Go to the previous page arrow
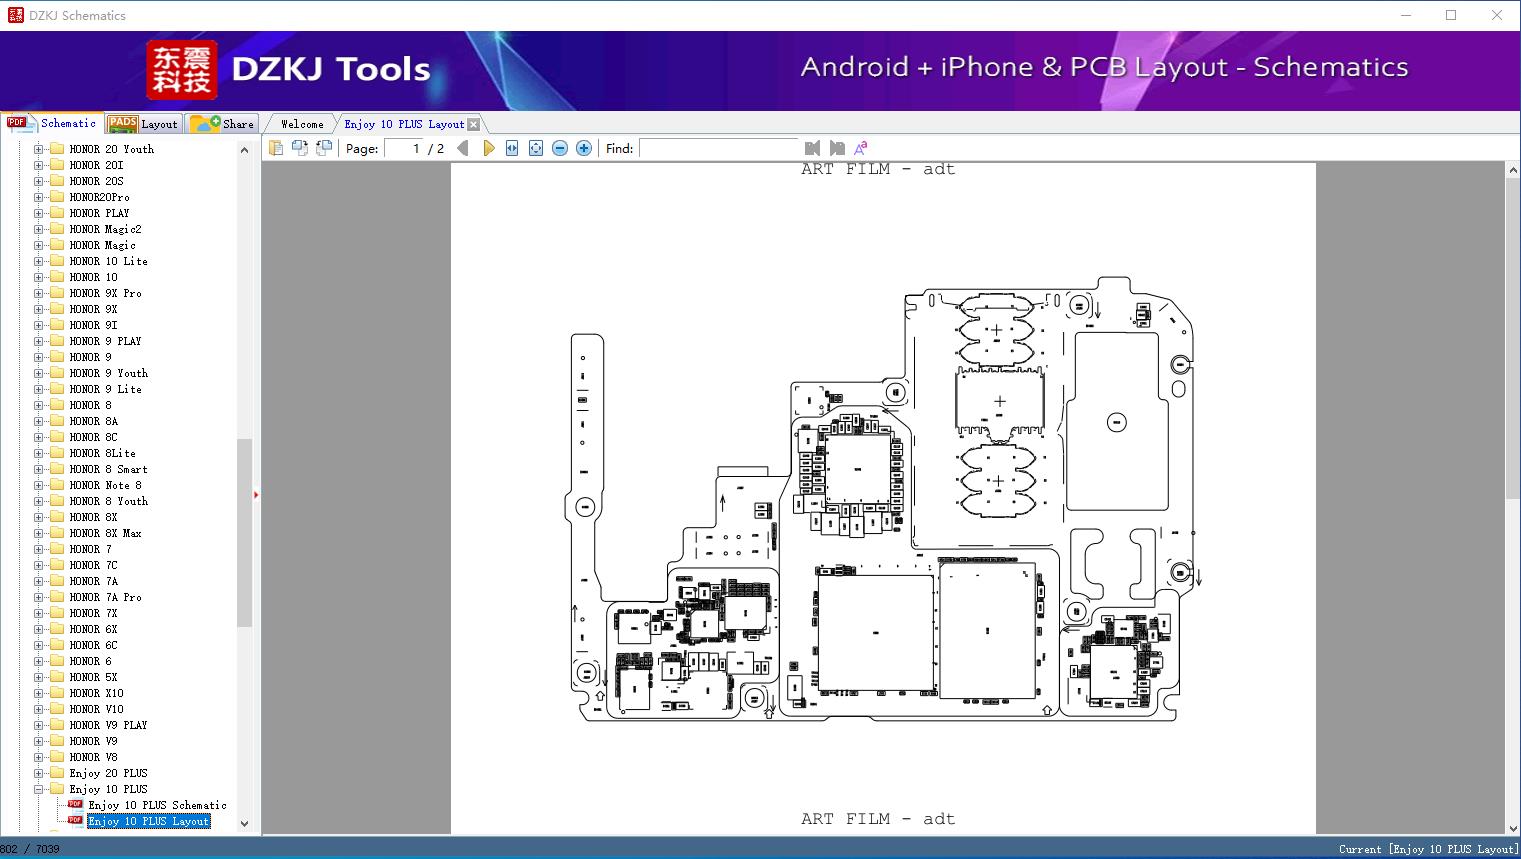 tap(463, 148)
